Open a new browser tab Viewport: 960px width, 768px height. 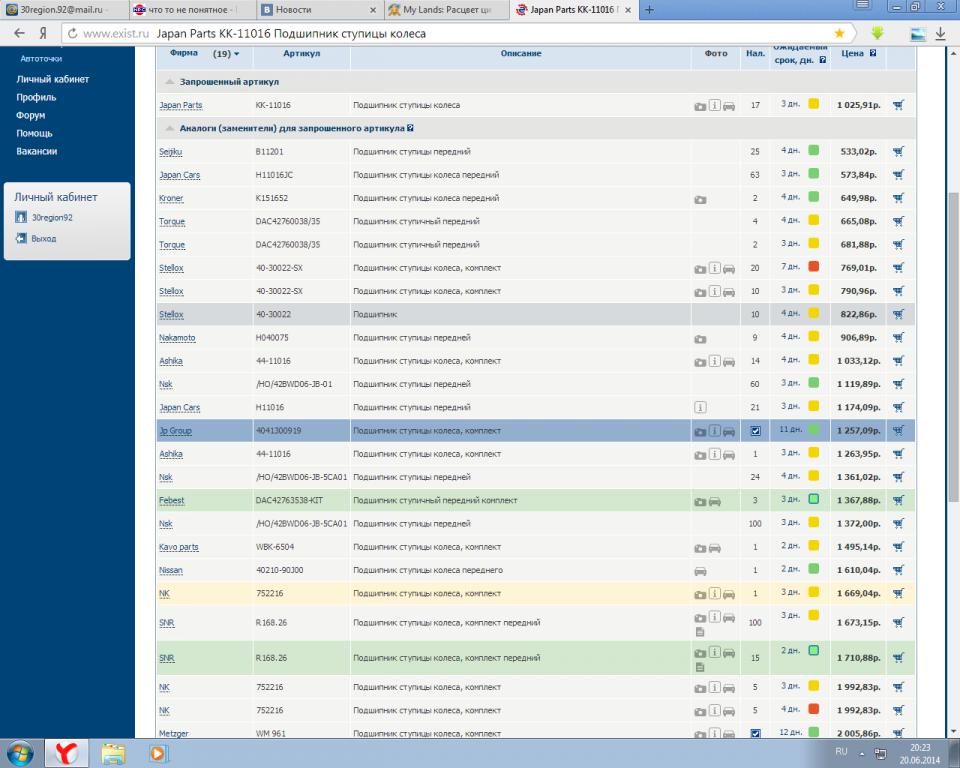[x=650, y=10]
